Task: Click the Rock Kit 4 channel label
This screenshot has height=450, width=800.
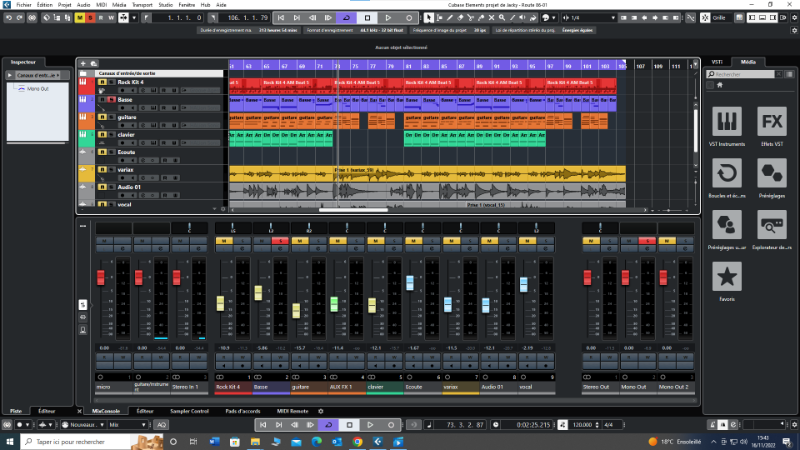Action: 233,387
